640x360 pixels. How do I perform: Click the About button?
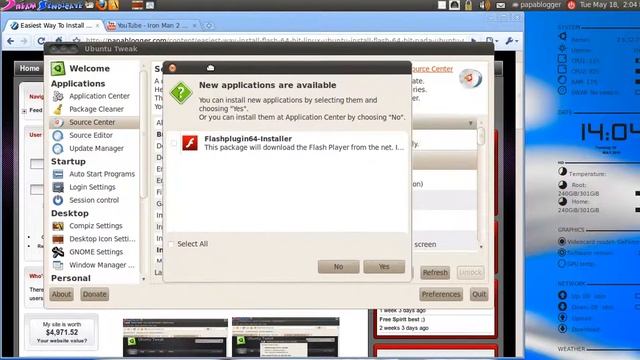coord(61,294)
